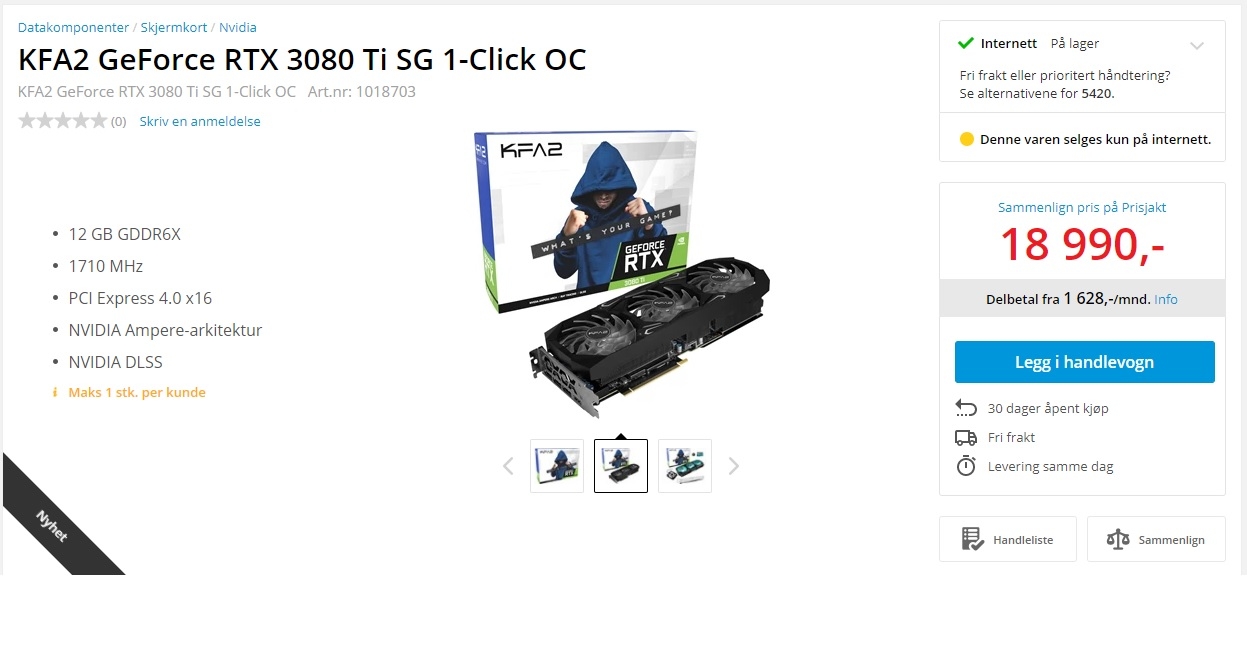
Task: Expand the Internett stock availability chevron
Action: click(1197, 45)
